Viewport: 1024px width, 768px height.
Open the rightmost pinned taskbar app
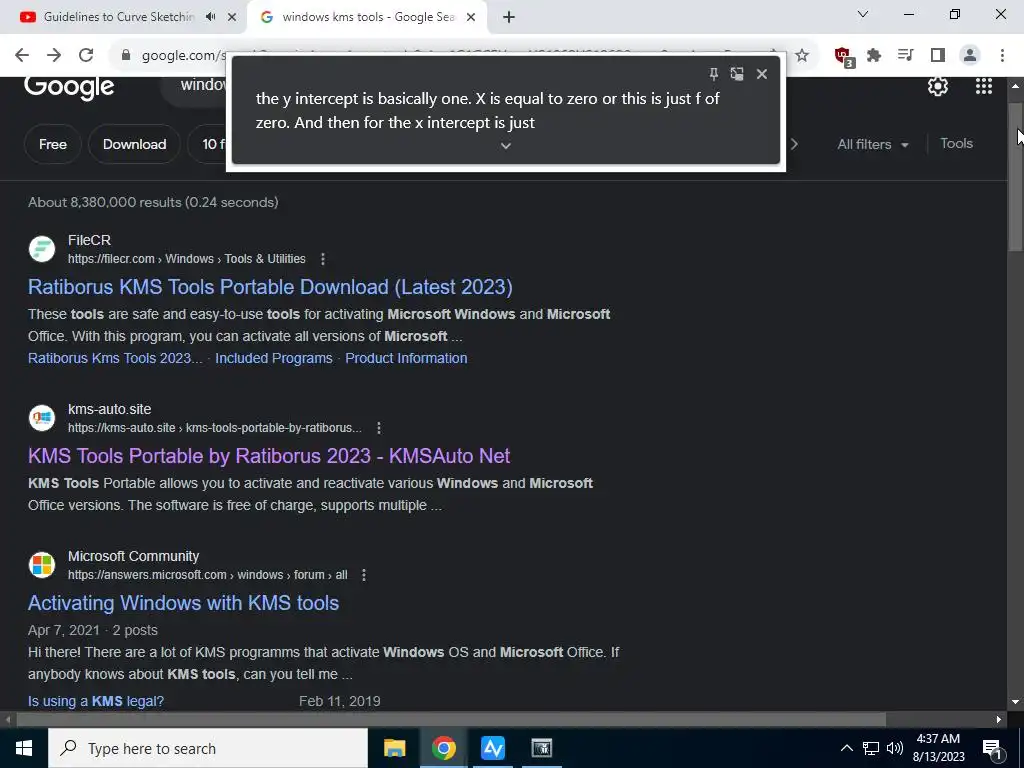541,748
